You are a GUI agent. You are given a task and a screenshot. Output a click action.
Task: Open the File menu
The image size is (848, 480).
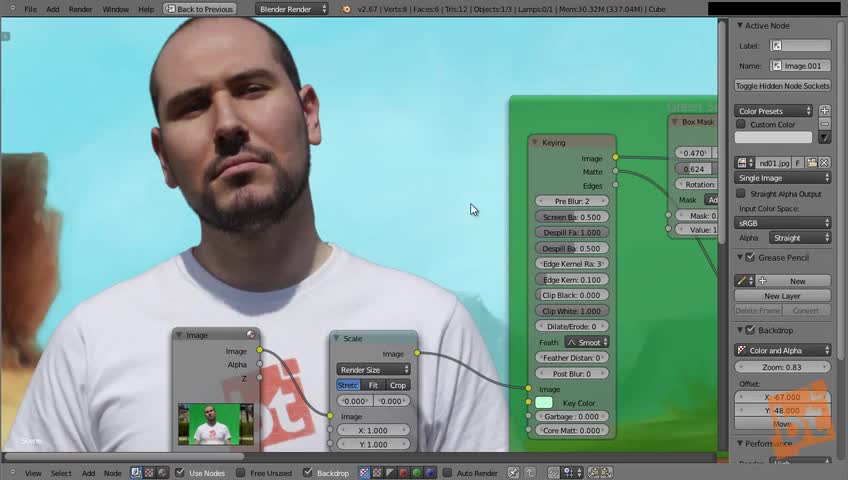coord(31,9)
